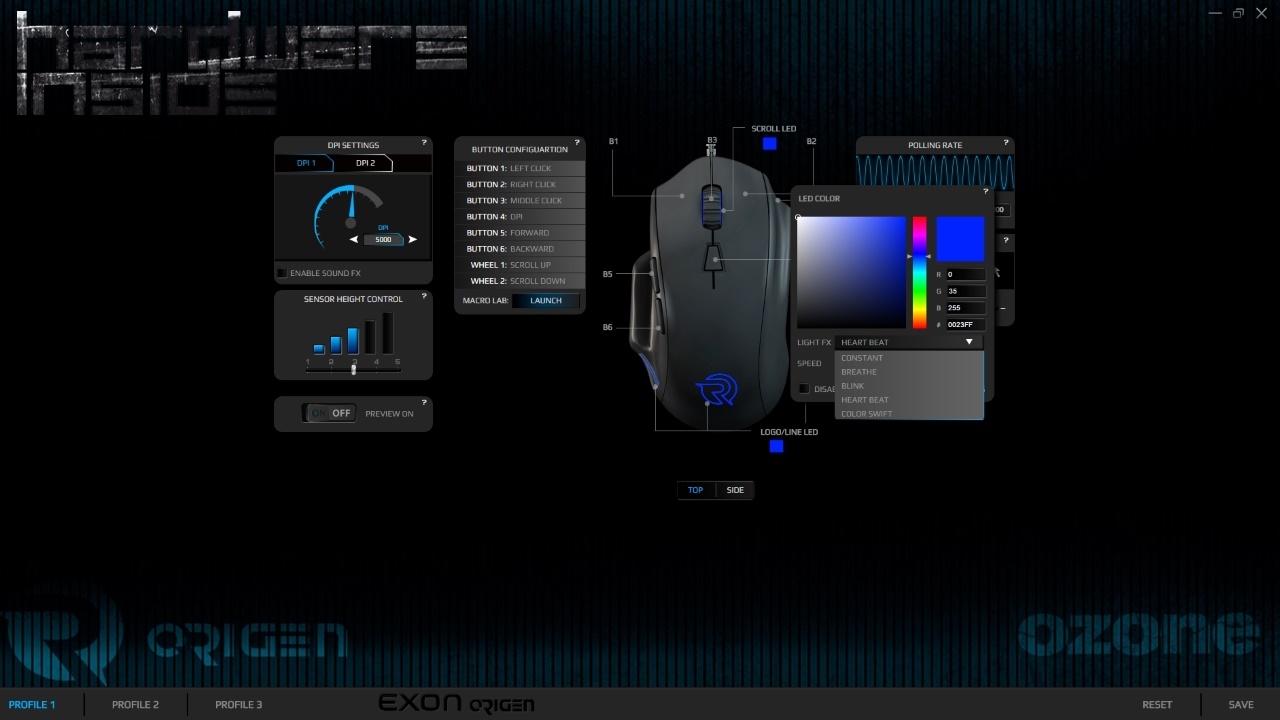
Task: Open Button 5 Forward assignment
Action: [x=520, y=233]
